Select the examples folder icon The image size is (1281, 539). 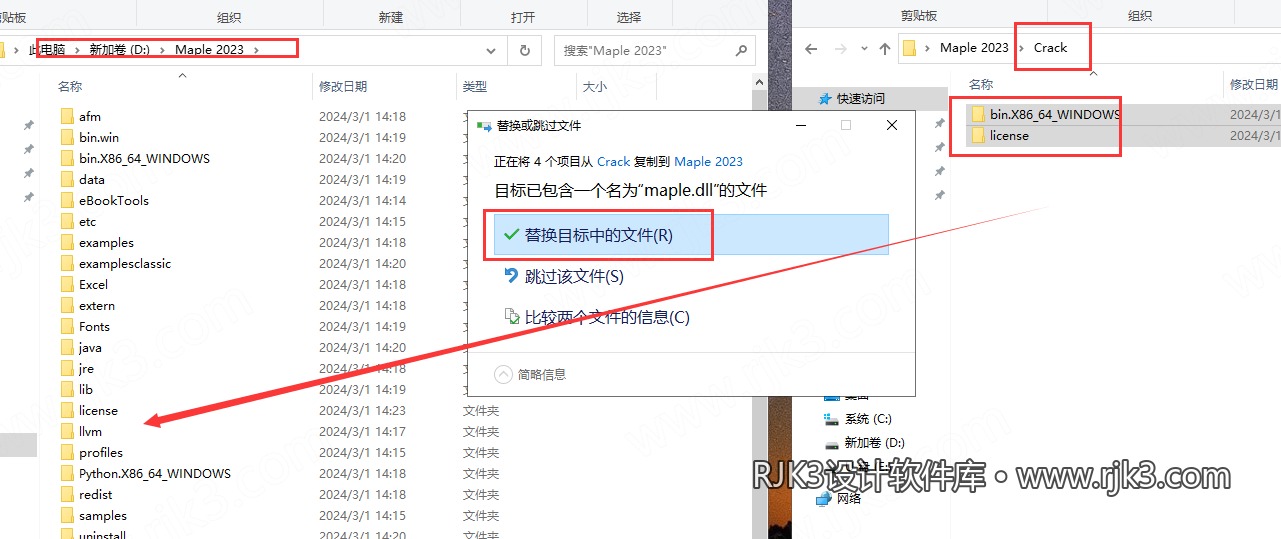pos(67,242)
